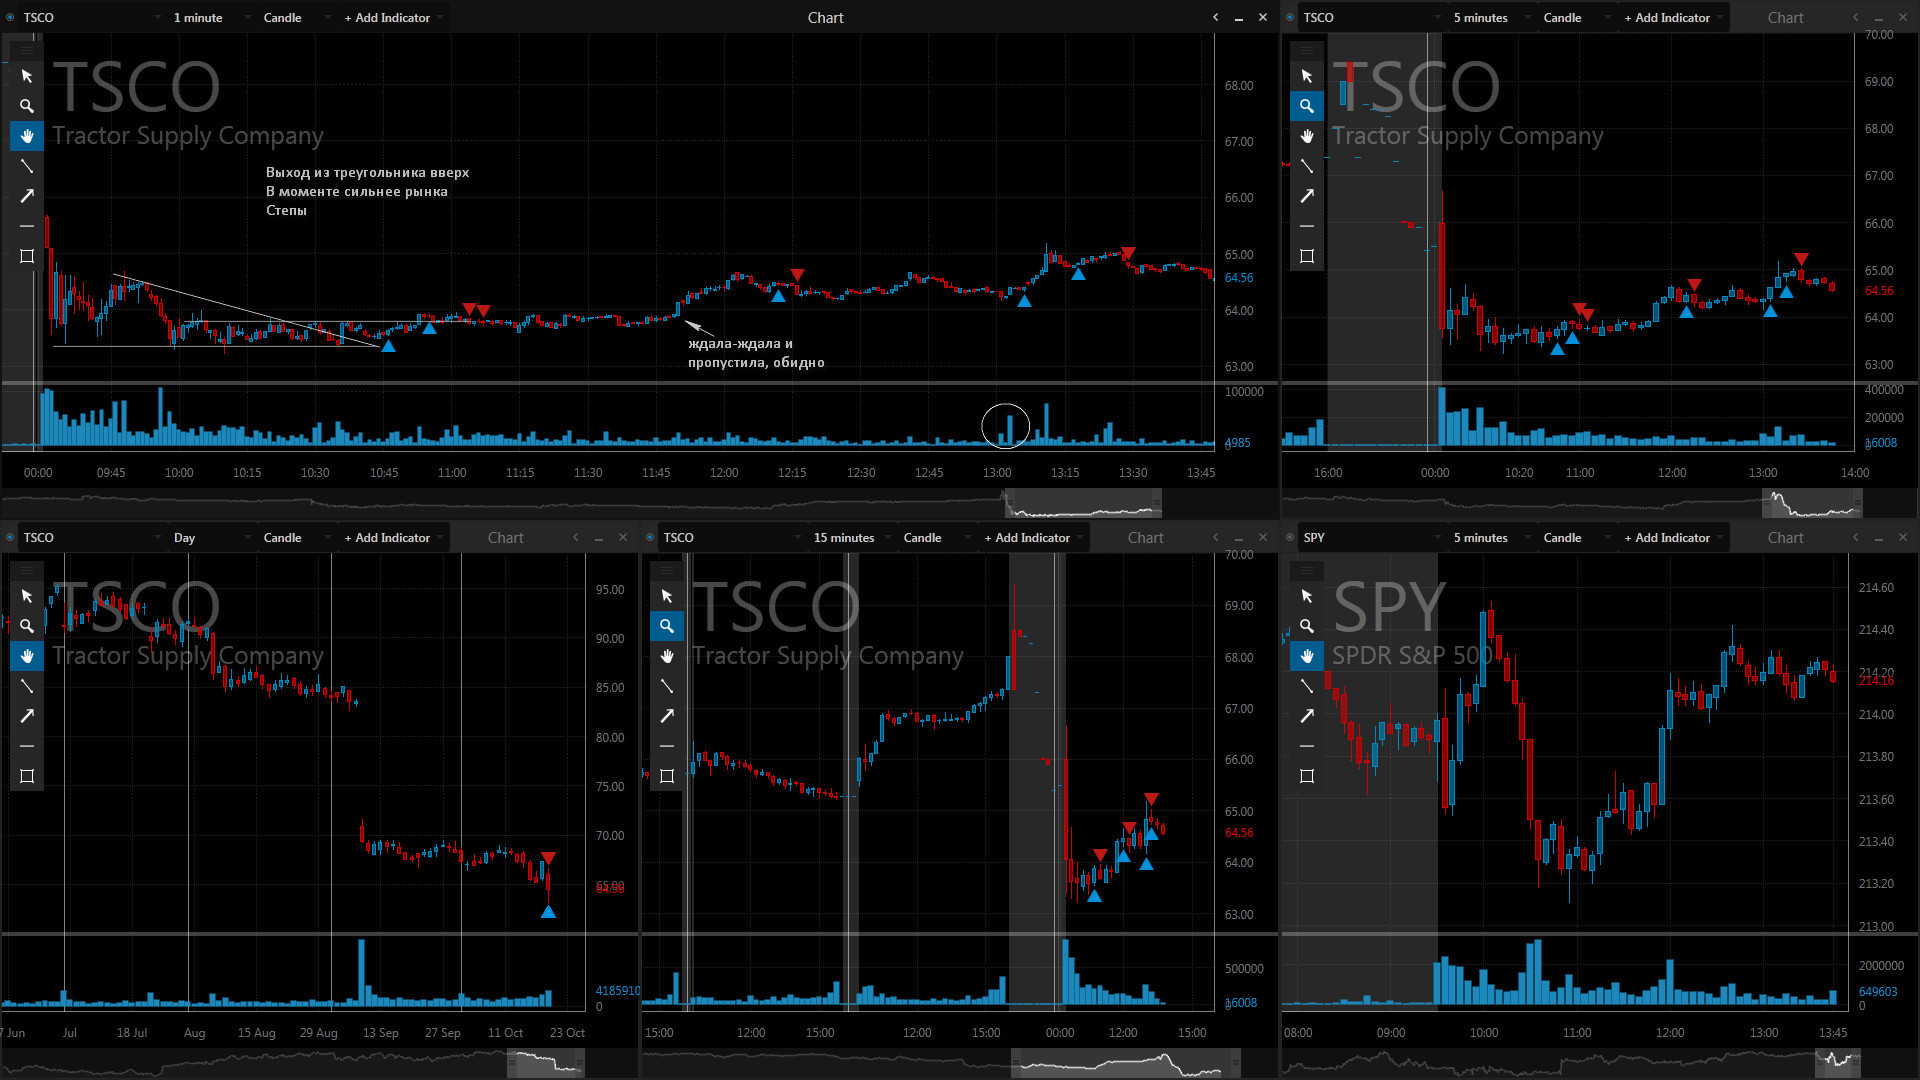The image size is (1920, 1080).
Task: Select trend line tool in TSCO 15 minutes chart
Action: 667,686
